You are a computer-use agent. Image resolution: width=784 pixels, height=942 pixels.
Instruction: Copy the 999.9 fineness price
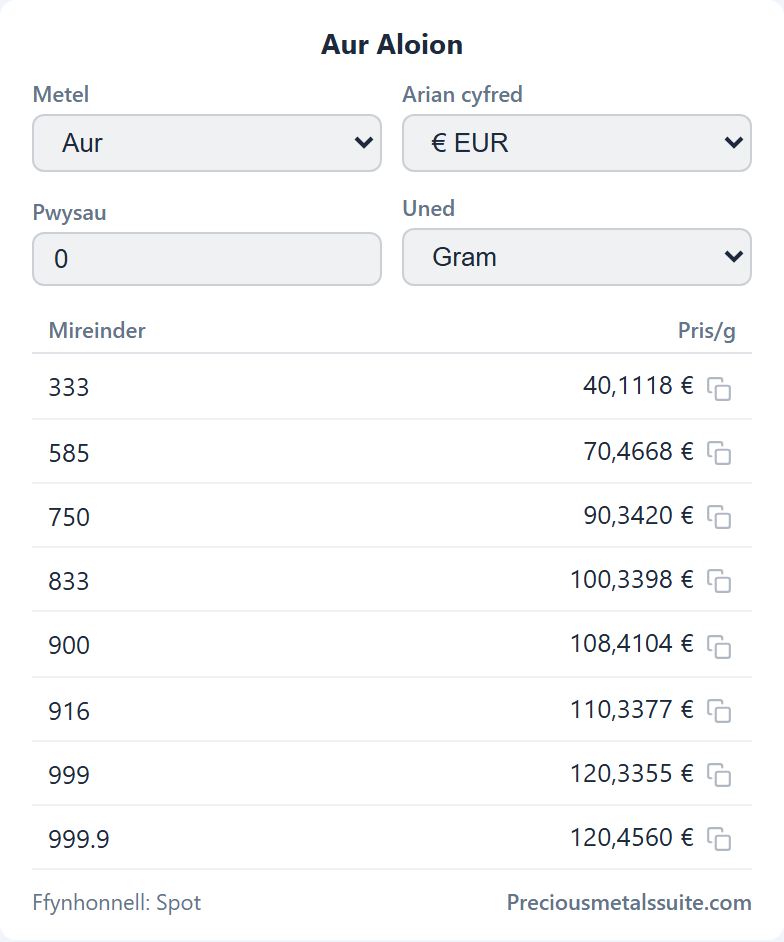pyautogui.click(x=719, y=839)
